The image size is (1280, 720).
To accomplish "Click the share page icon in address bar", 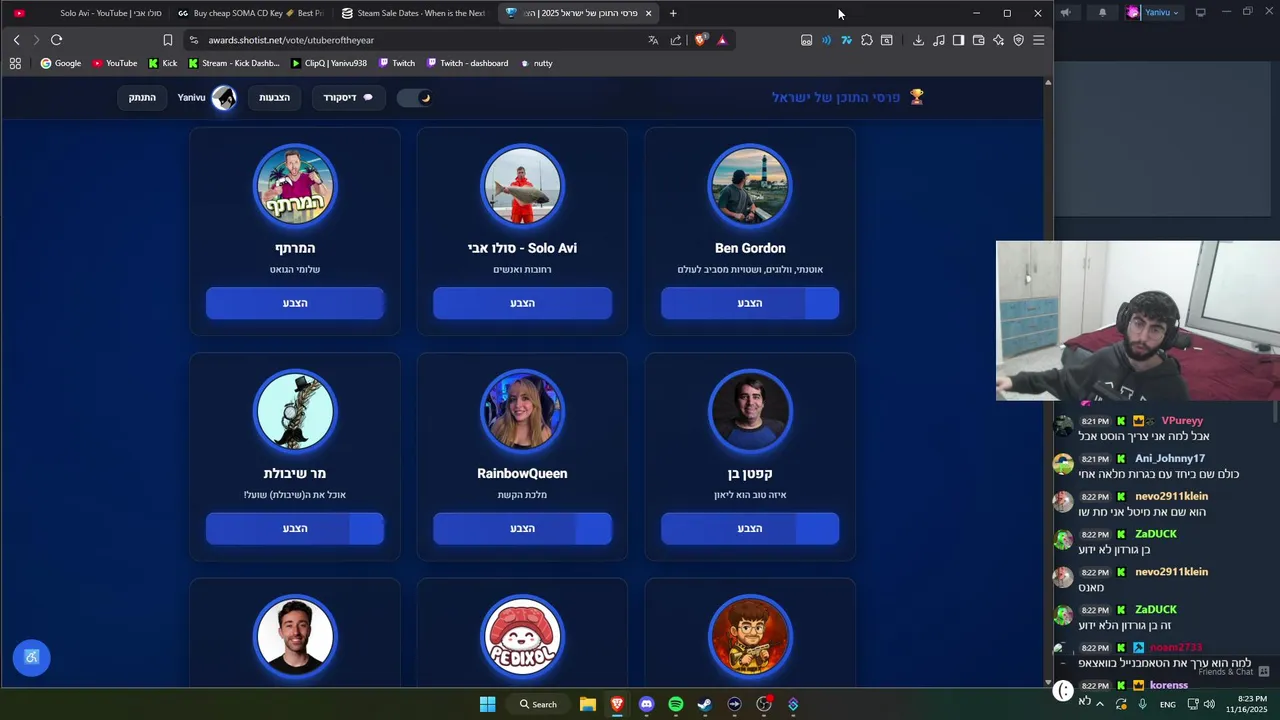I will pos(676,40).
